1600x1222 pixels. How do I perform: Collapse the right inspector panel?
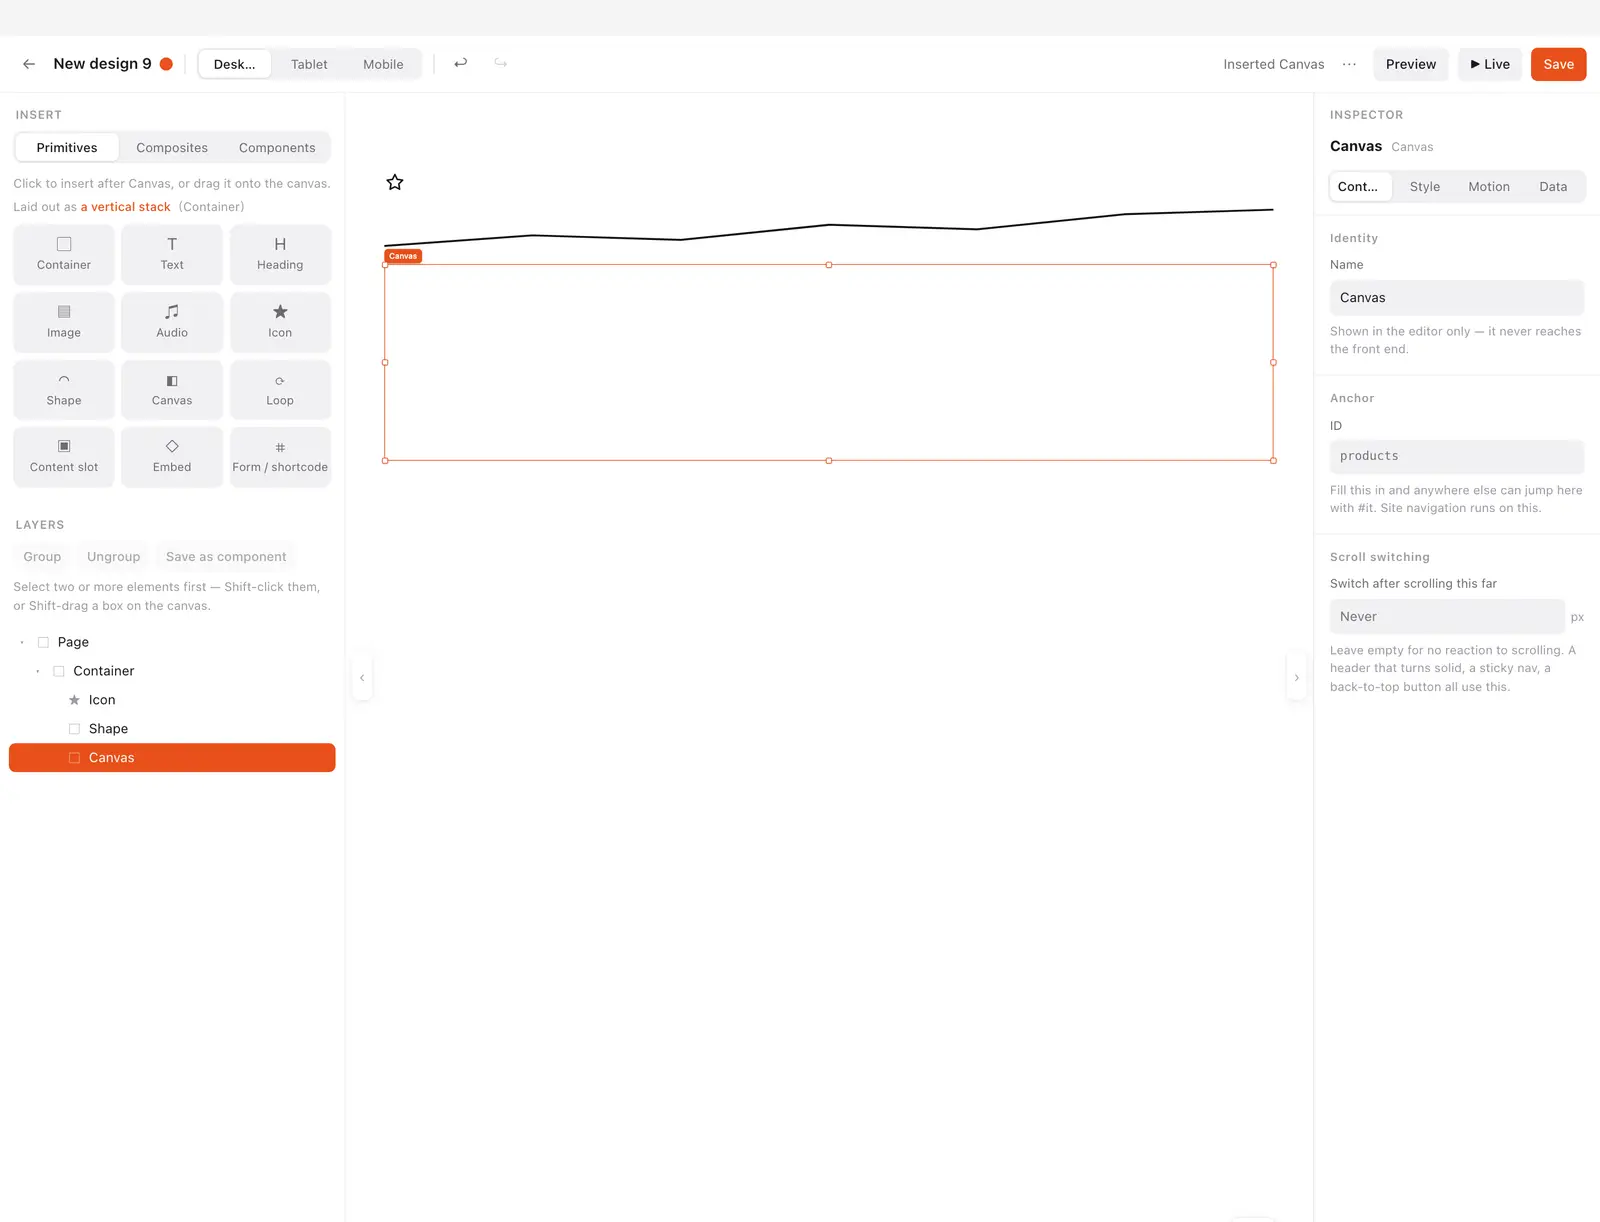point(1297,678)
